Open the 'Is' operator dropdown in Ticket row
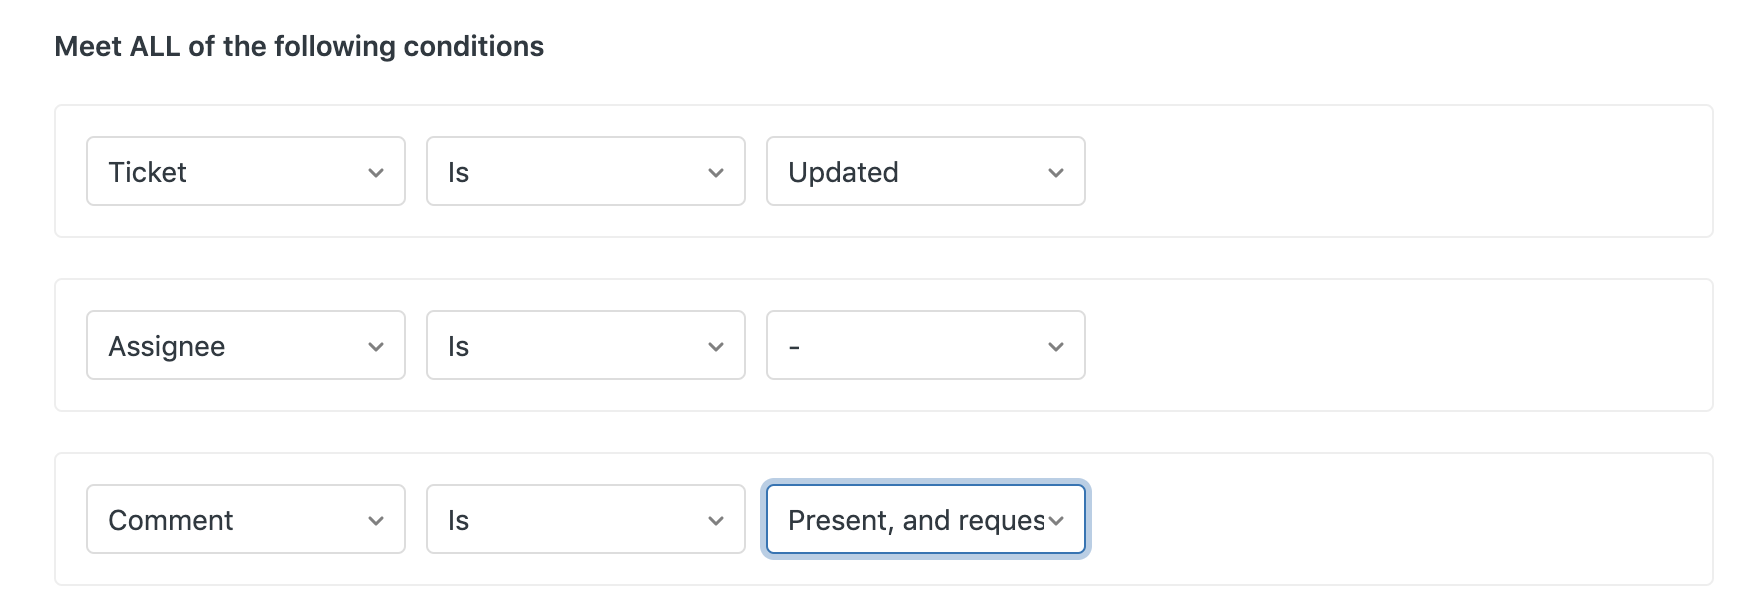1742x596 pixels. (585, 171)
